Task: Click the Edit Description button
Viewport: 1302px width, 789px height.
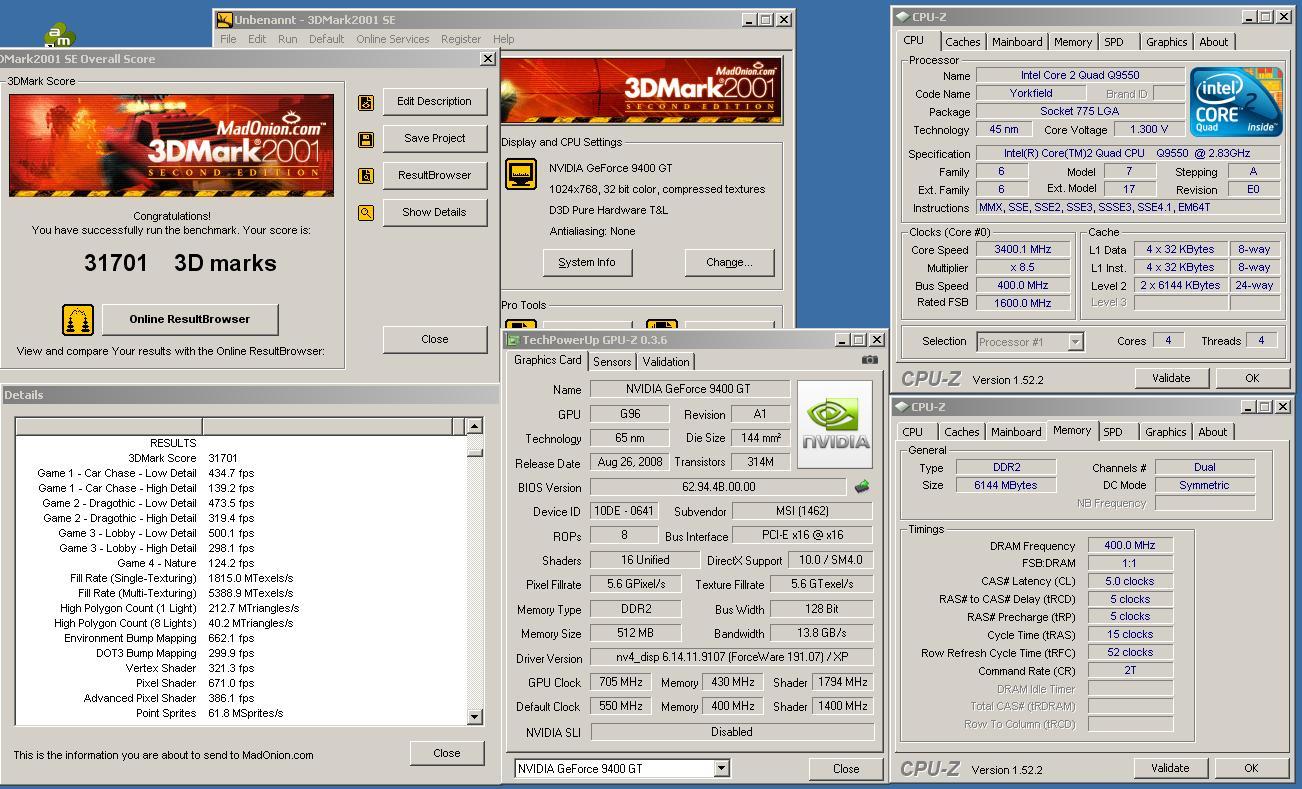Action: (x=434, y=101)
